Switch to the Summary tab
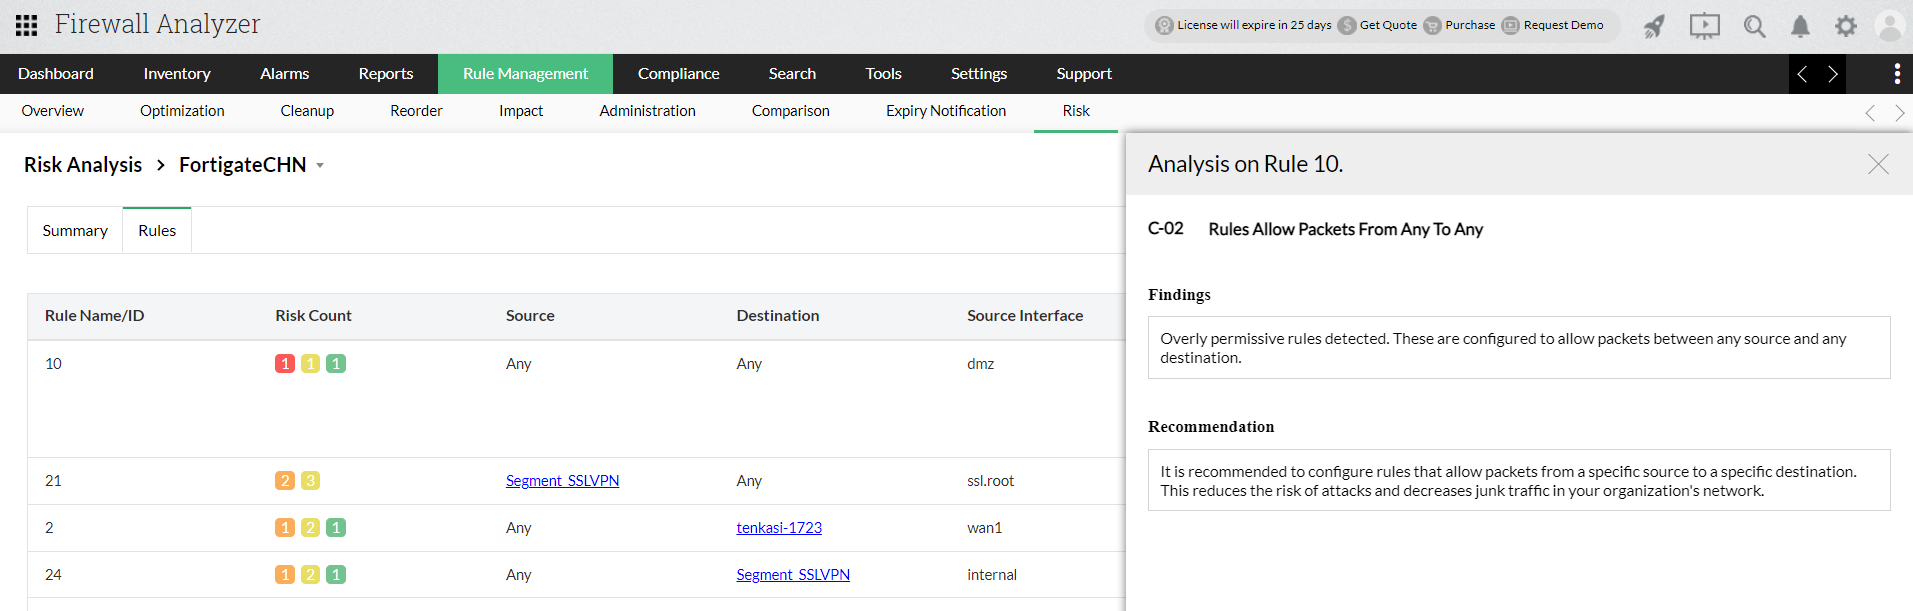This screenshot has height=611, width=1913. 75,231
